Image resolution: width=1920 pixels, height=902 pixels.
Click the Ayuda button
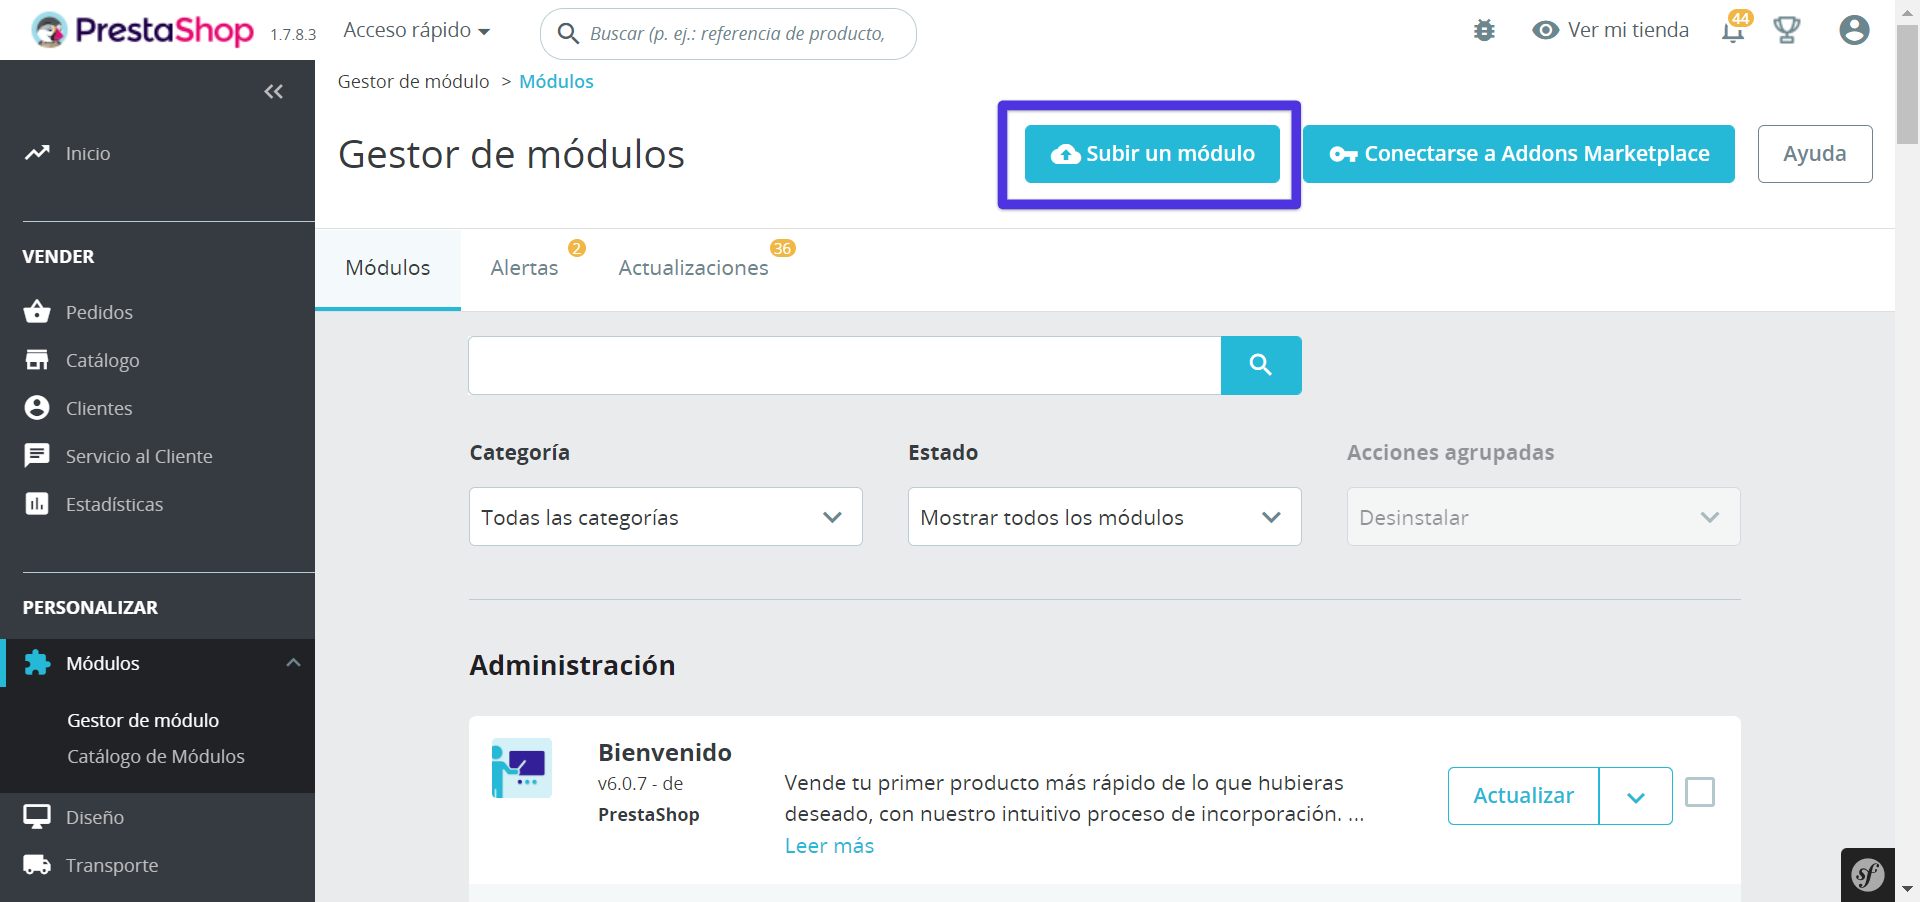click(x=1815, y=154)
